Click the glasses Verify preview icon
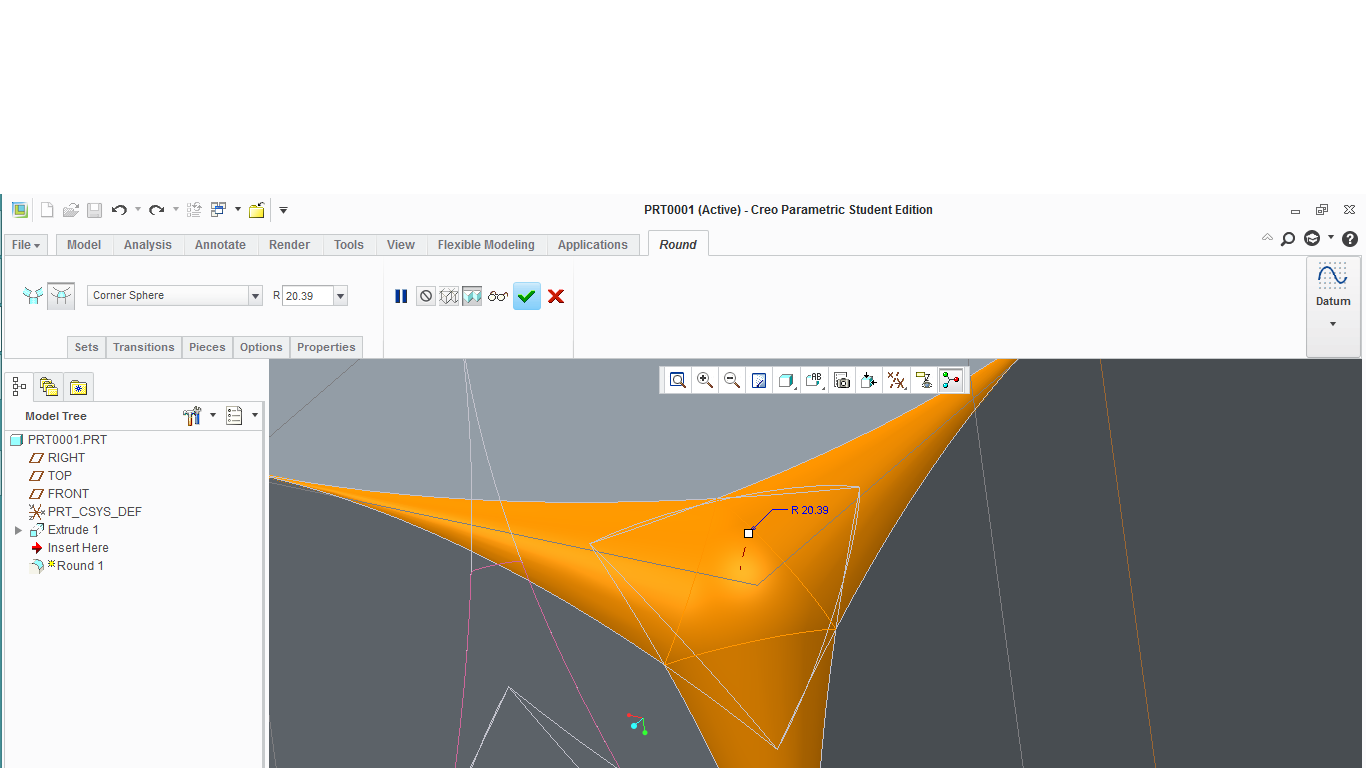The height and width of the screenshot is (768, 1366). [x=498, y=296]
